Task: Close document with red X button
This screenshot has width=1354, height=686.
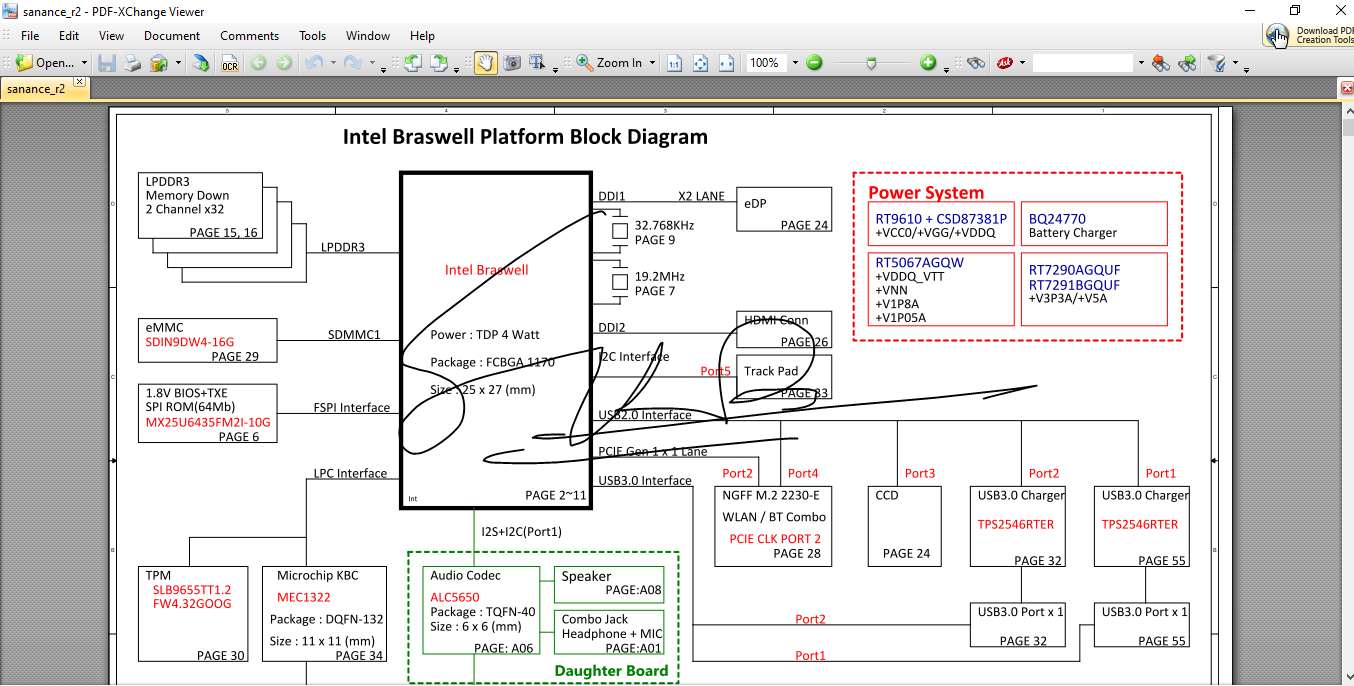Action: [1345, 89]
